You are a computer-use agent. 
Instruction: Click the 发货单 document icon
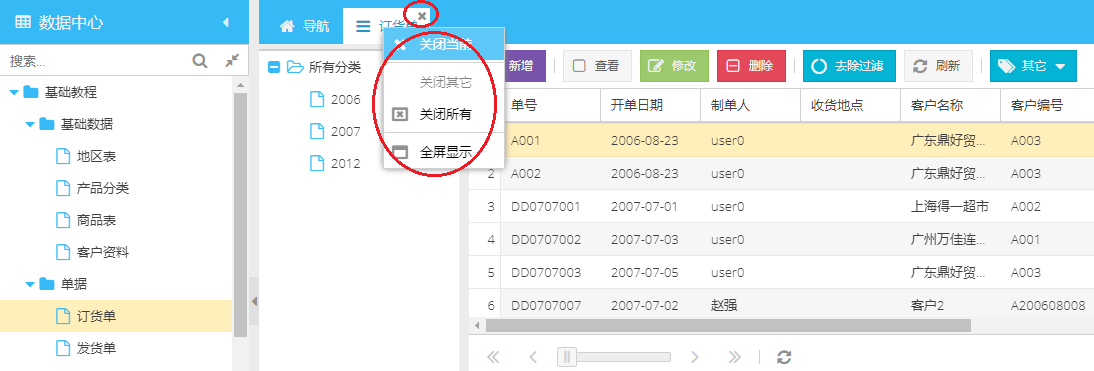[63, 347]
